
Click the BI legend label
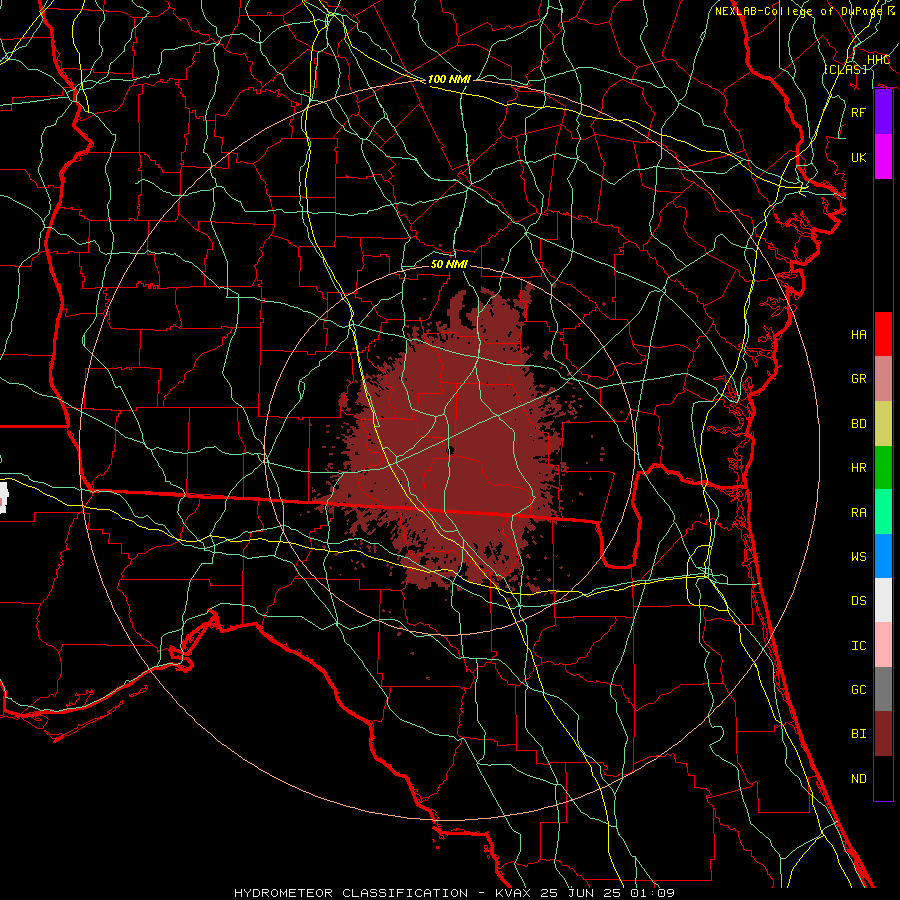coord(859,734)
